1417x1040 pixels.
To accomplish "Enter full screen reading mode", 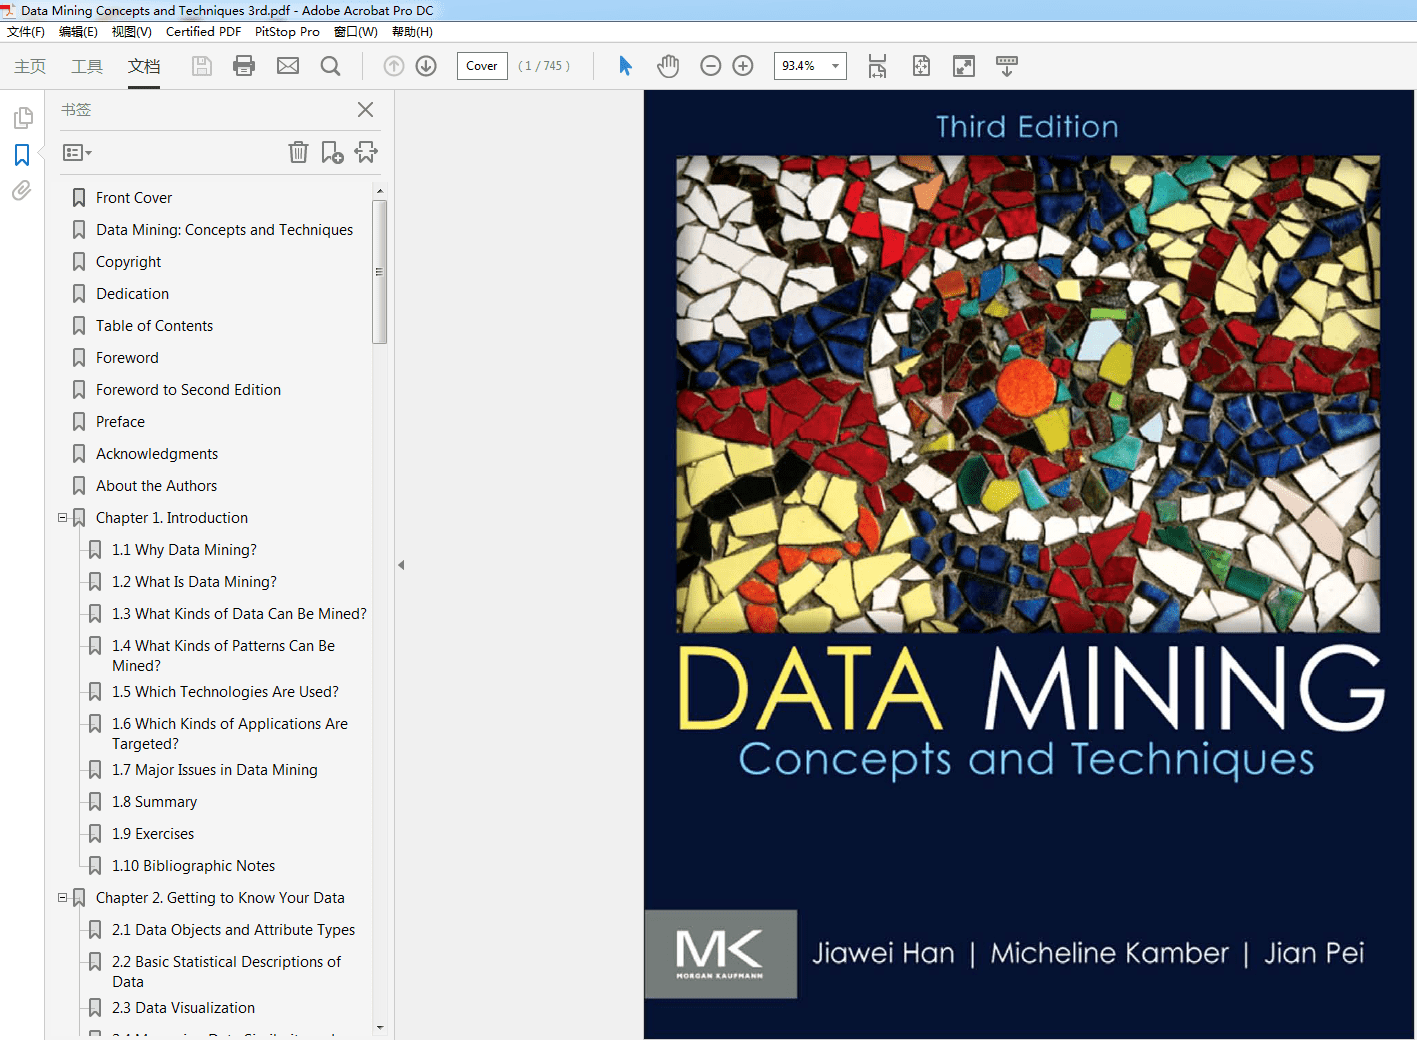I will click(963, 66).
